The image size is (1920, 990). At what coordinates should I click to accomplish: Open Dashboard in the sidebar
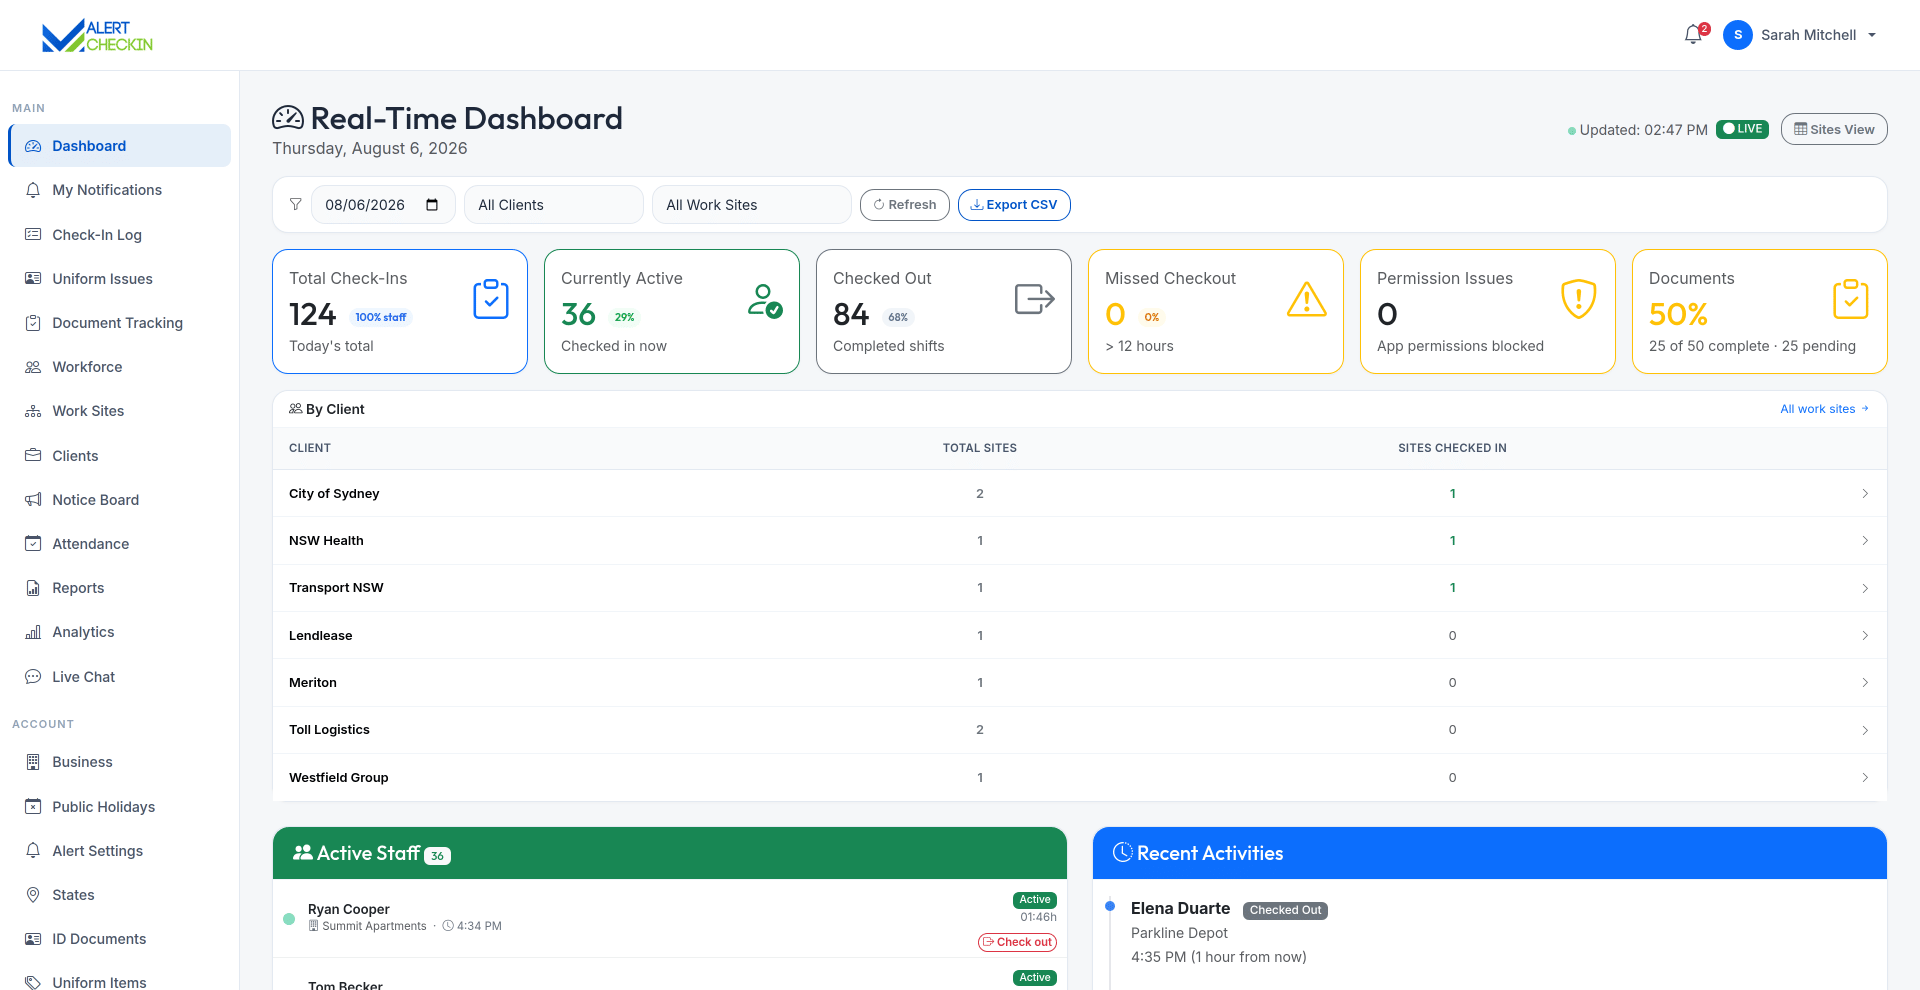[120, 146]
